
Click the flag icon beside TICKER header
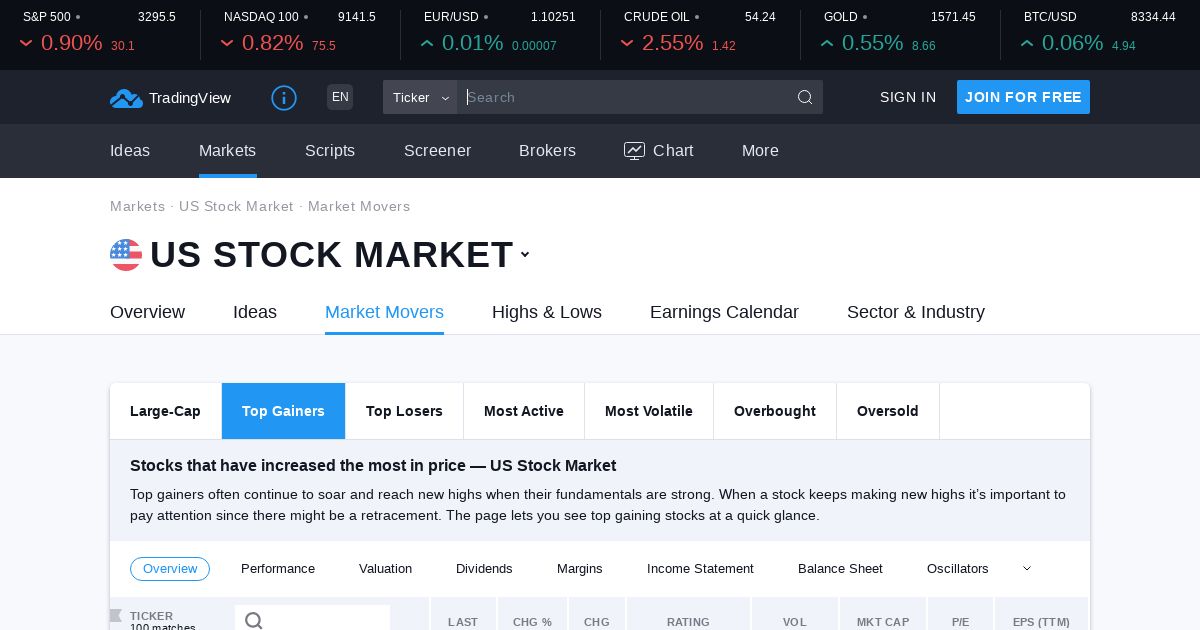coord(116,616)
